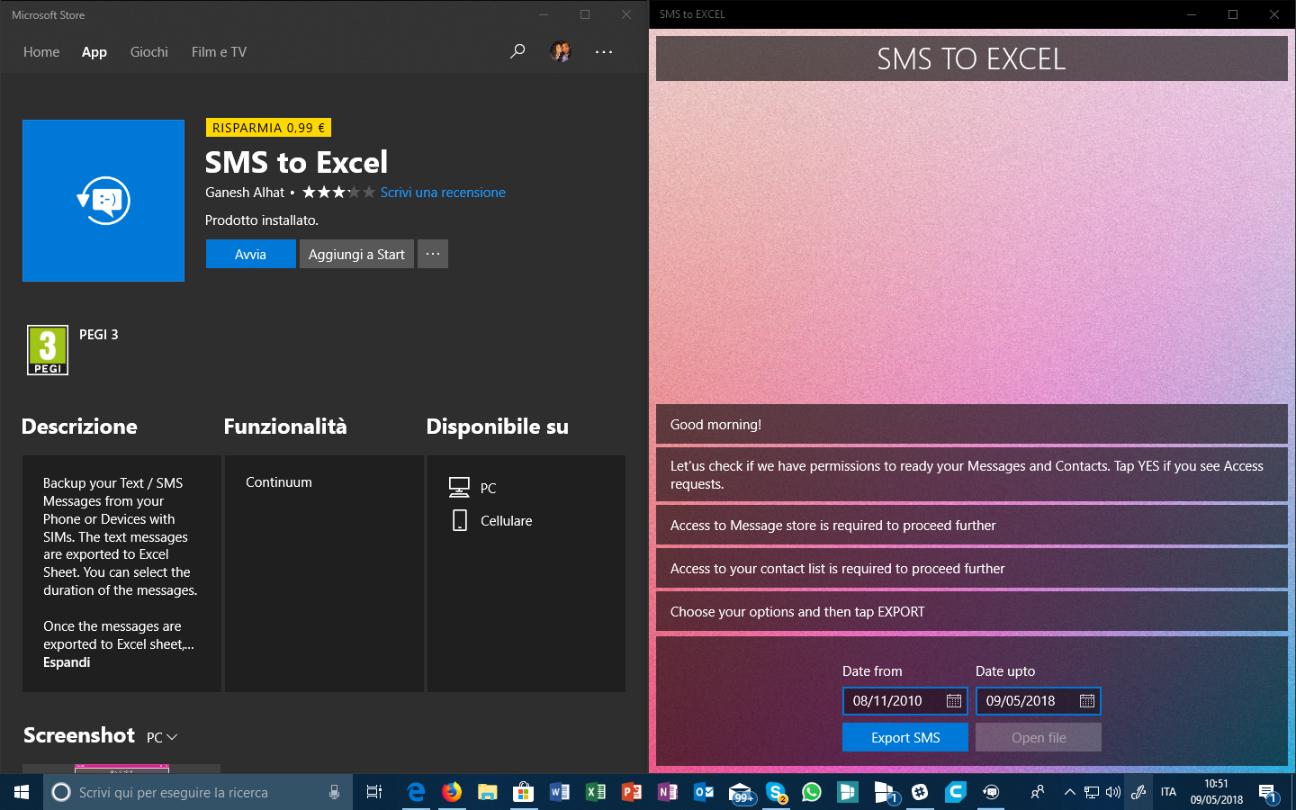Open Scrivi una recensione link

click(x=443, y=192)
